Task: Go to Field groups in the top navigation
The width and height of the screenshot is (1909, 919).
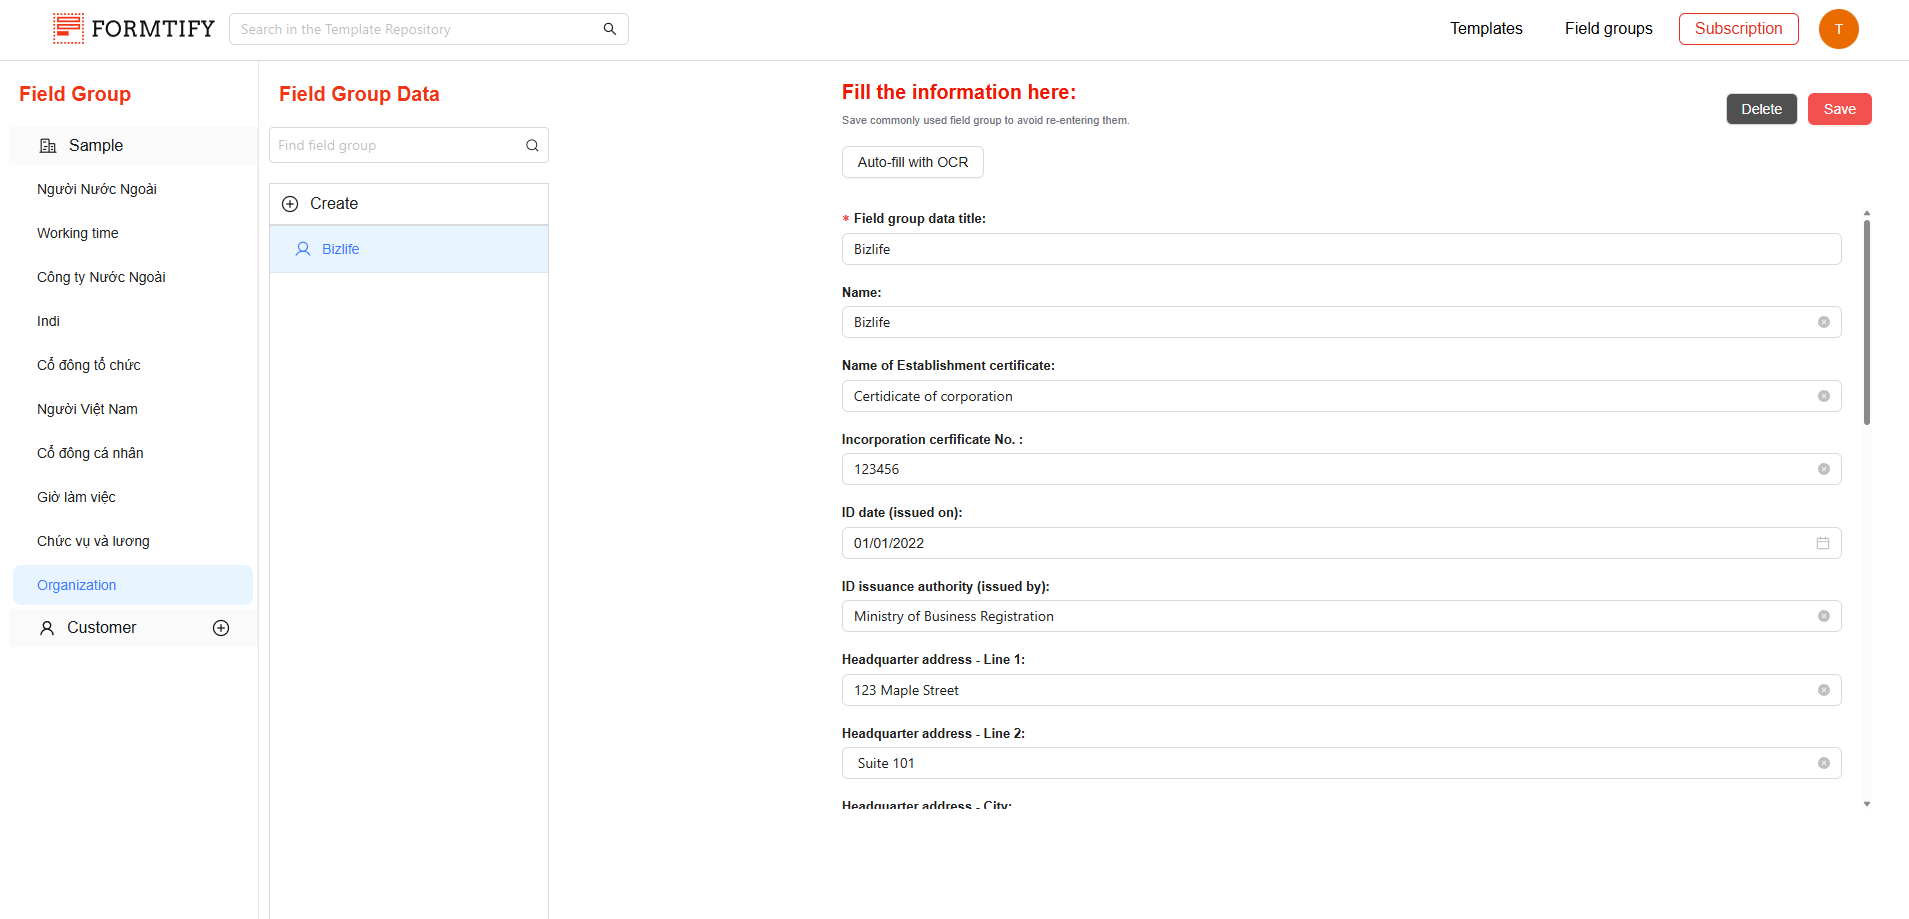Action: pyautogui.click(x=1608, y=29)
